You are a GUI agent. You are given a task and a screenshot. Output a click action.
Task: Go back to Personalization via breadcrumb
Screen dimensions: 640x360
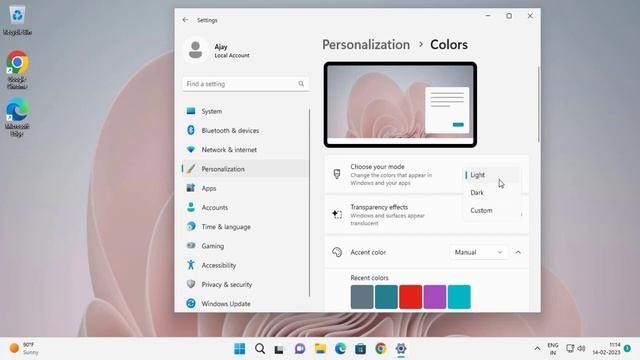[366, 44]
